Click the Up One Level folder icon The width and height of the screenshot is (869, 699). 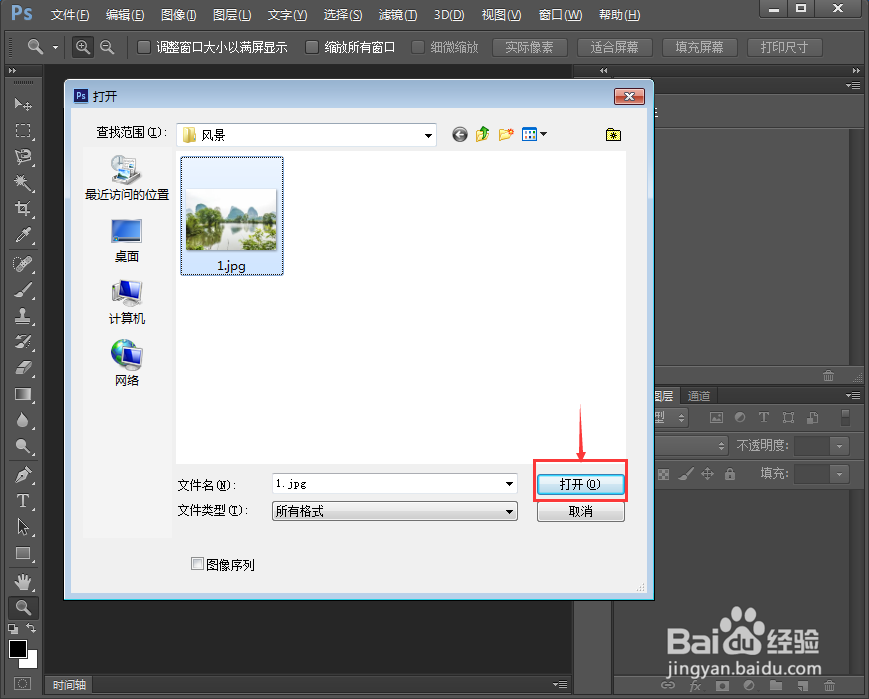pos(481,133)
